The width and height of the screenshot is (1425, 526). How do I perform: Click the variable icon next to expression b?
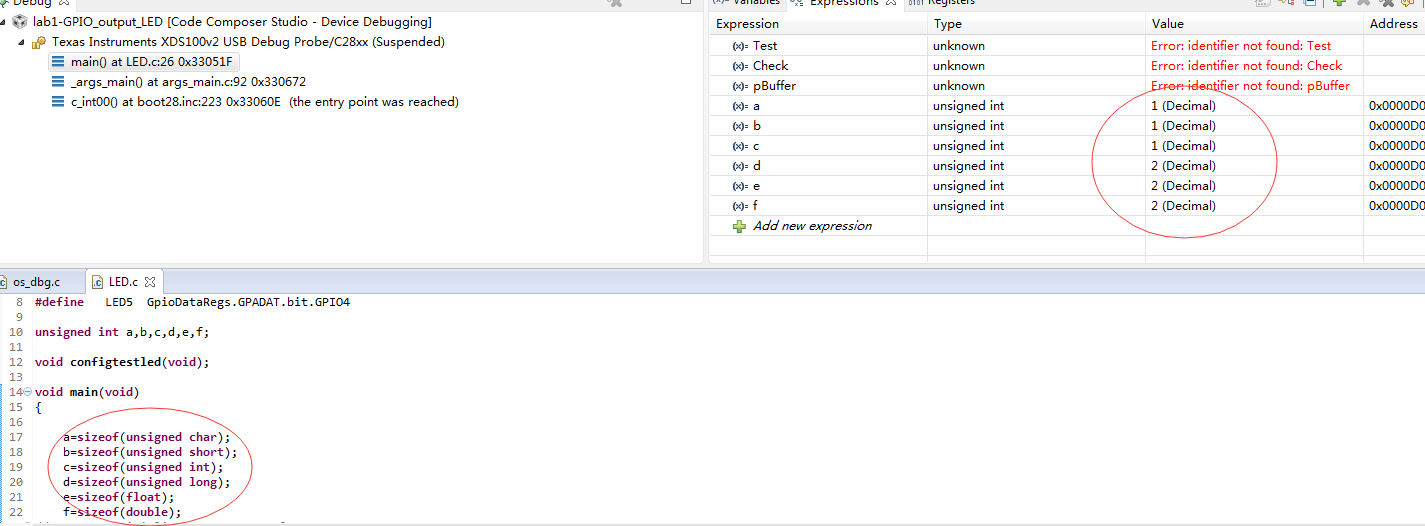(x=740, y=126)
